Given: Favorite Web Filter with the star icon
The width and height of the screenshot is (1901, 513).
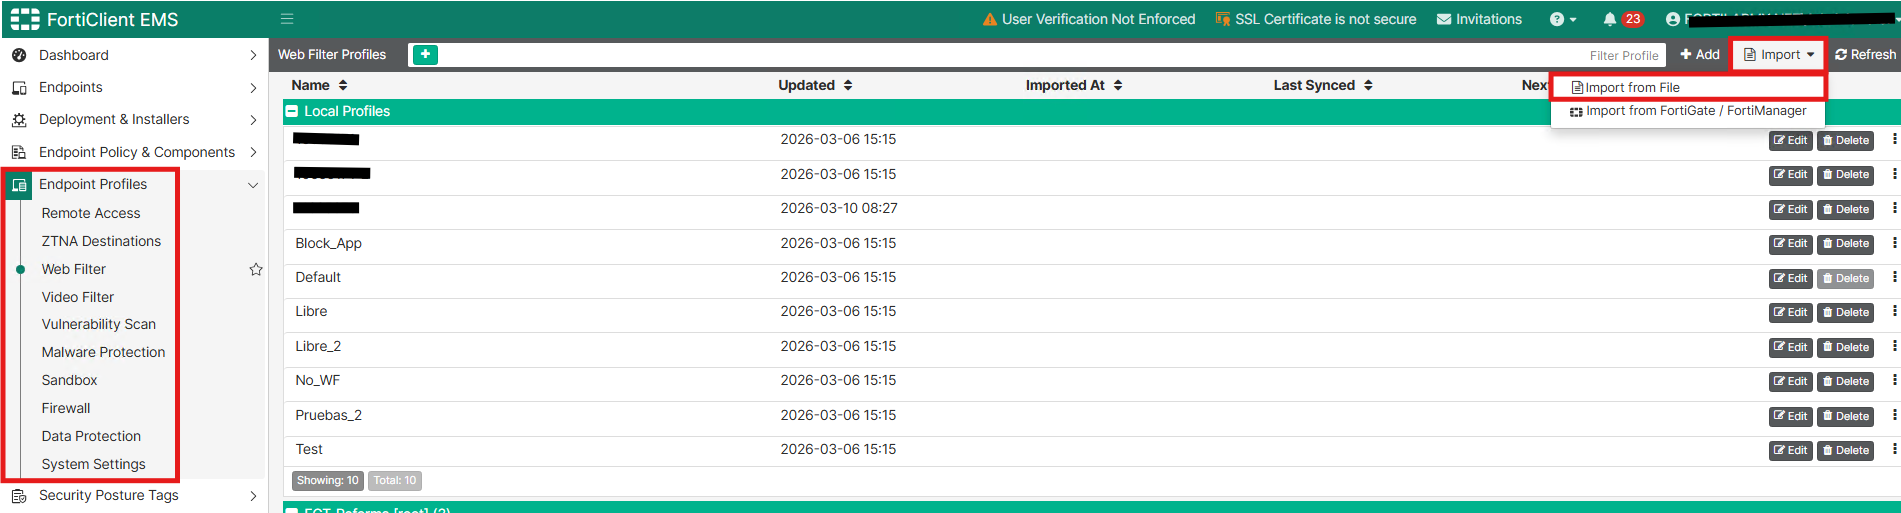Looking at the screenshot, I should pos(256,269).
